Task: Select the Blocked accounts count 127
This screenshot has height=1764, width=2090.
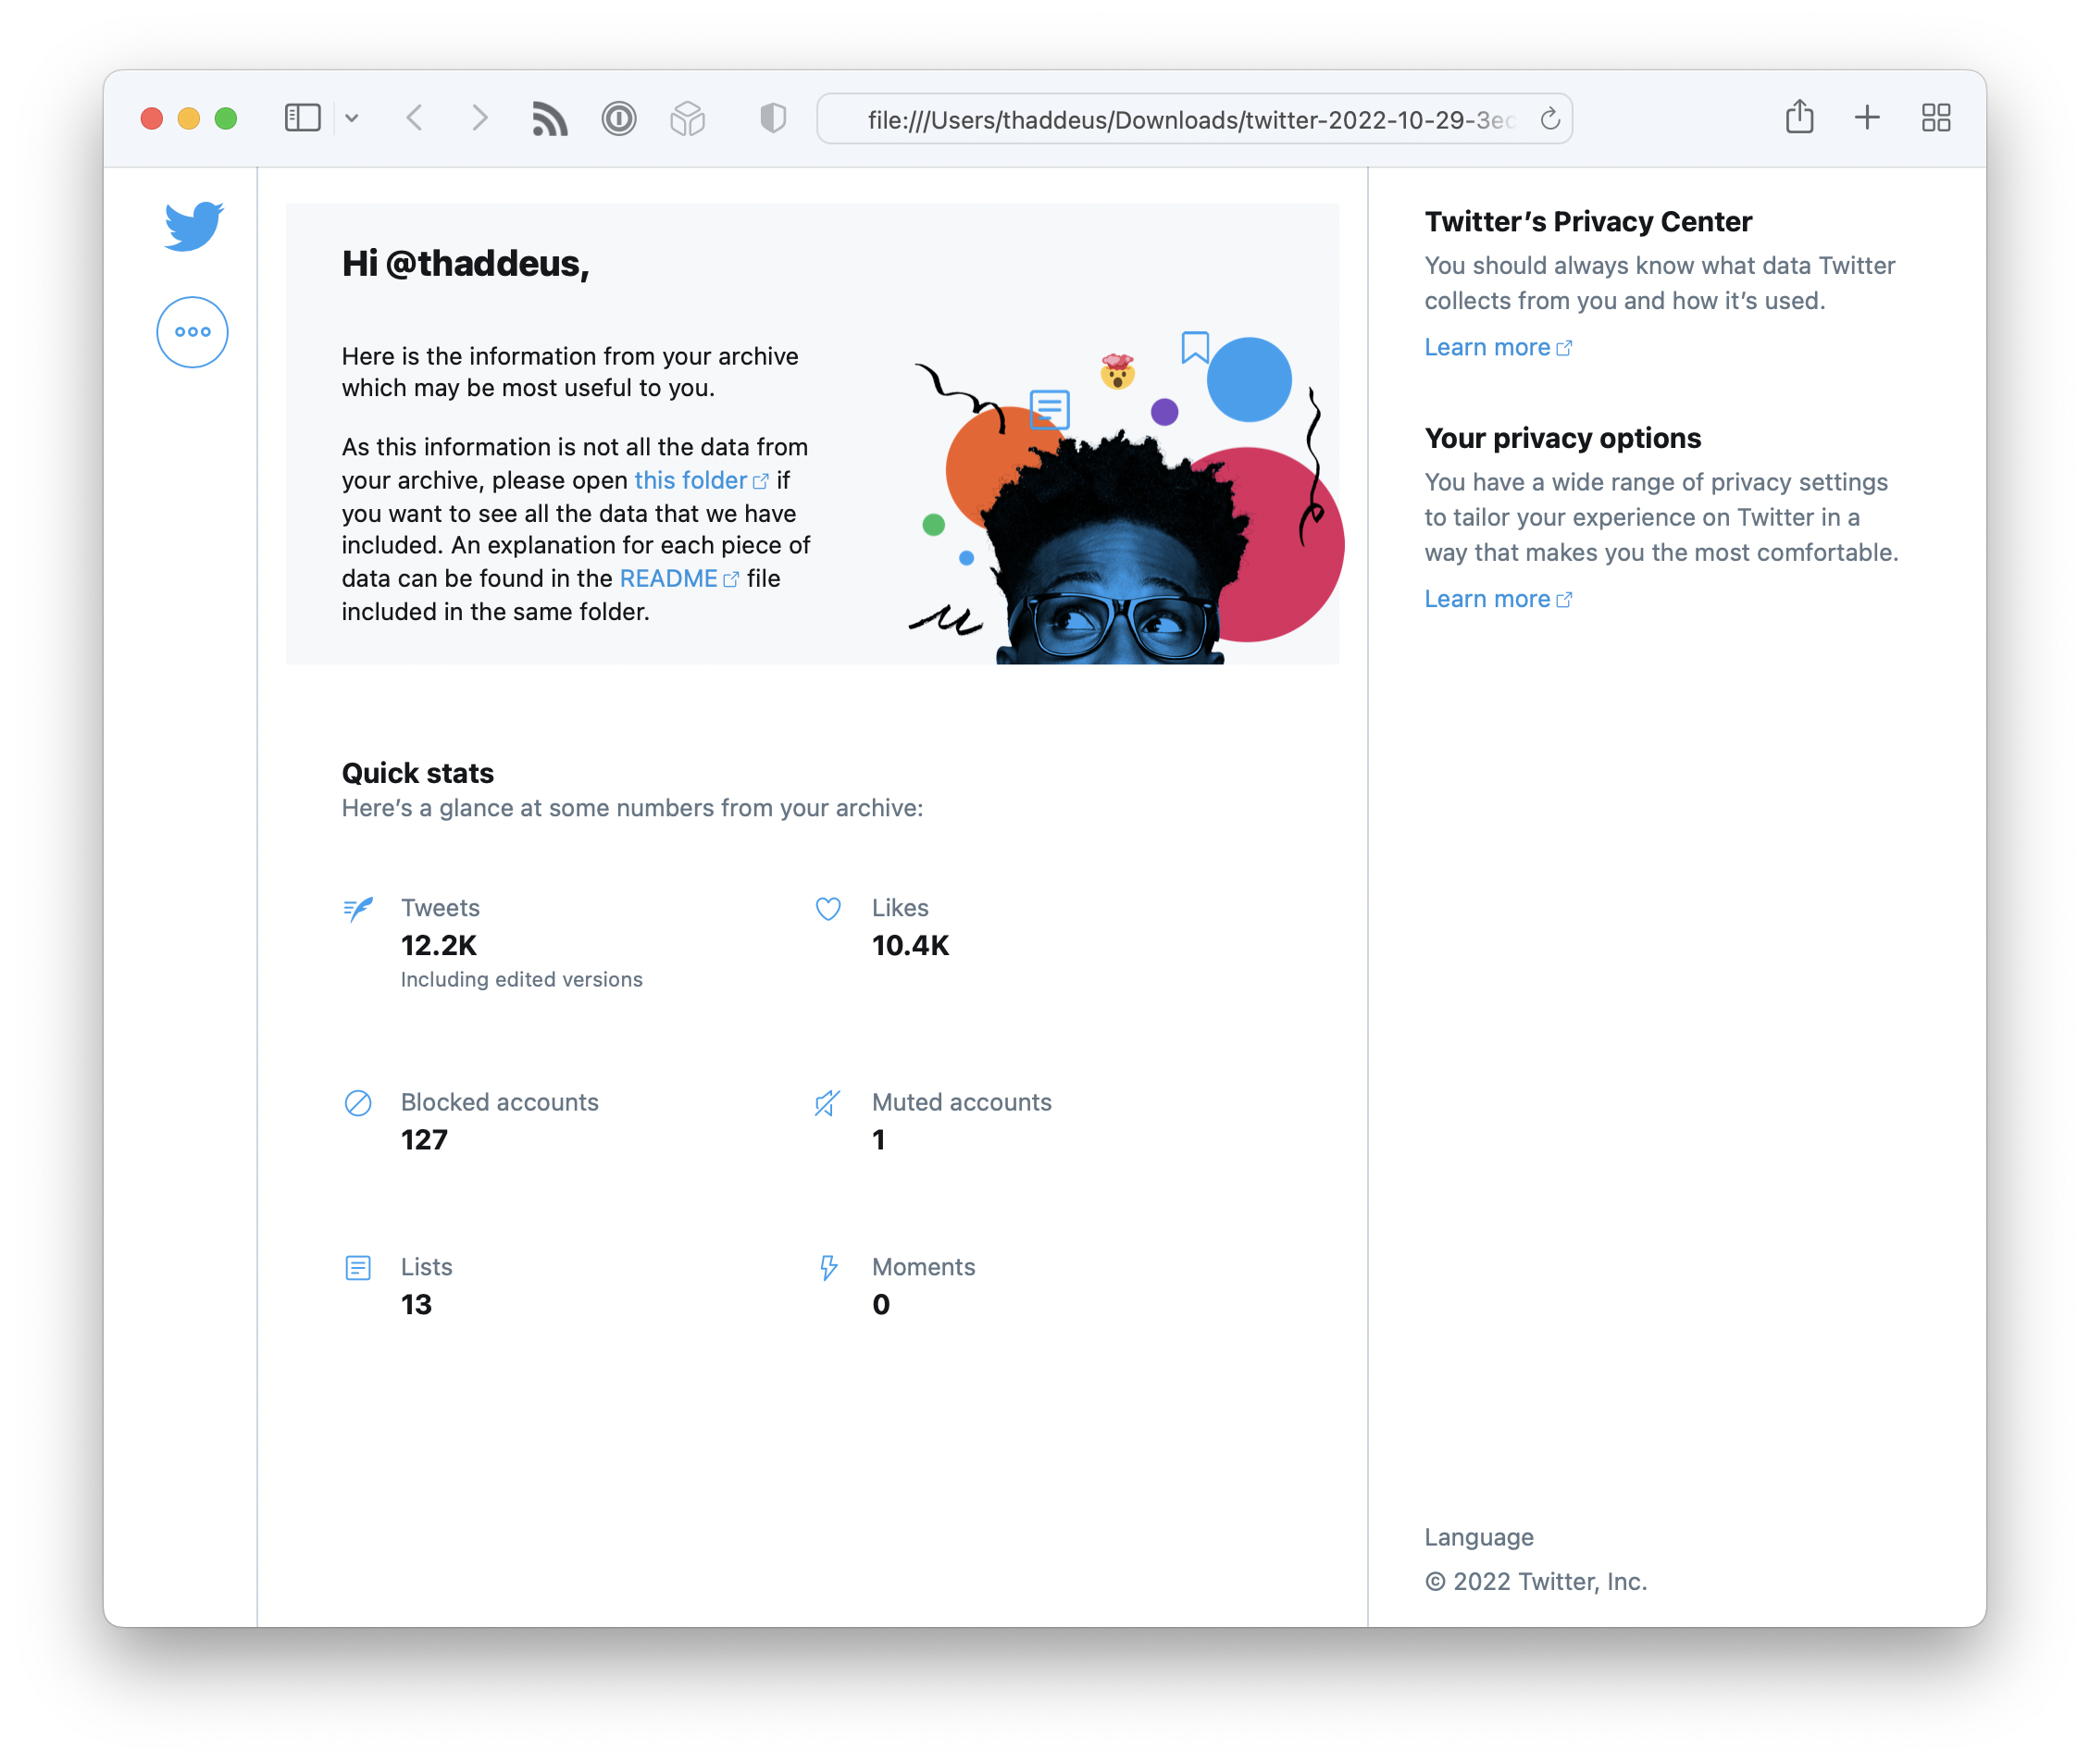Action: tap(424, 1140)
